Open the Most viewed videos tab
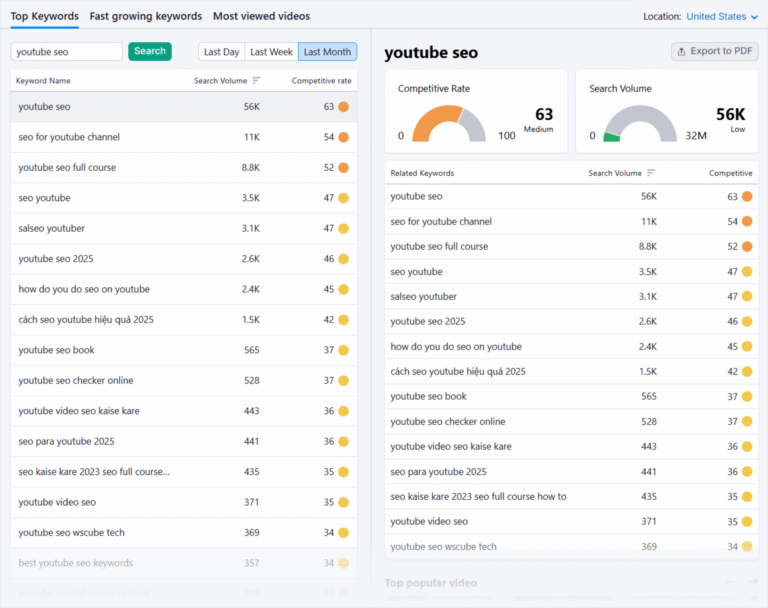 (261, 16)
